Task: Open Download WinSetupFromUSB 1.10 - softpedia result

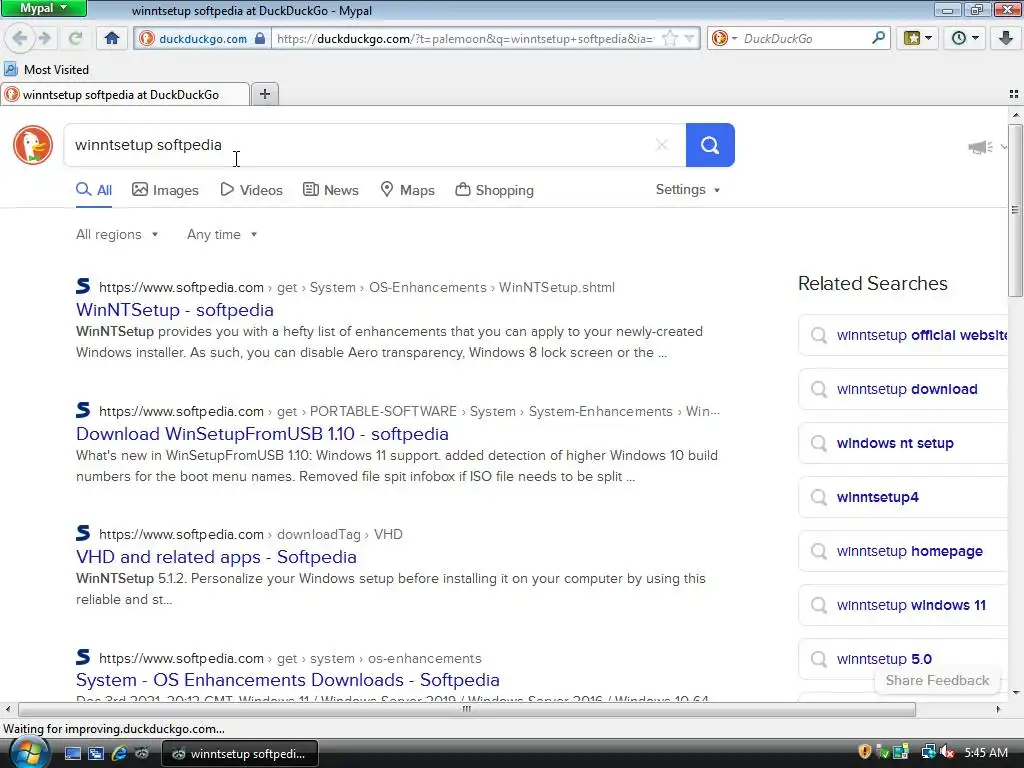Action: click(x=262, y=434)
